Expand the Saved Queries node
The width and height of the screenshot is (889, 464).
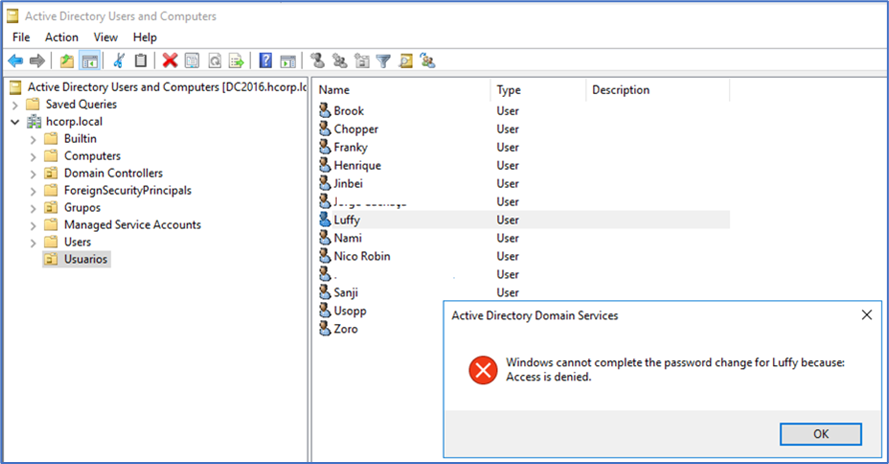(x=15, y=104)
